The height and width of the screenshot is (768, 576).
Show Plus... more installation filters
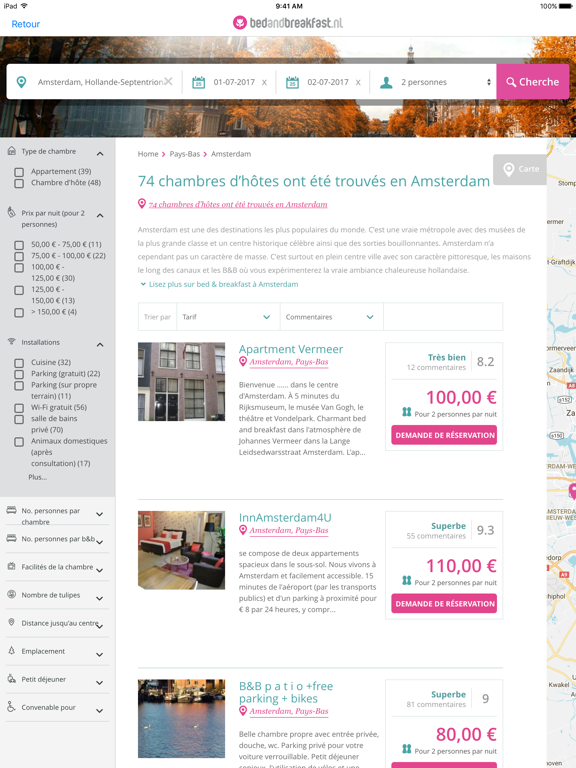(38, 477)
